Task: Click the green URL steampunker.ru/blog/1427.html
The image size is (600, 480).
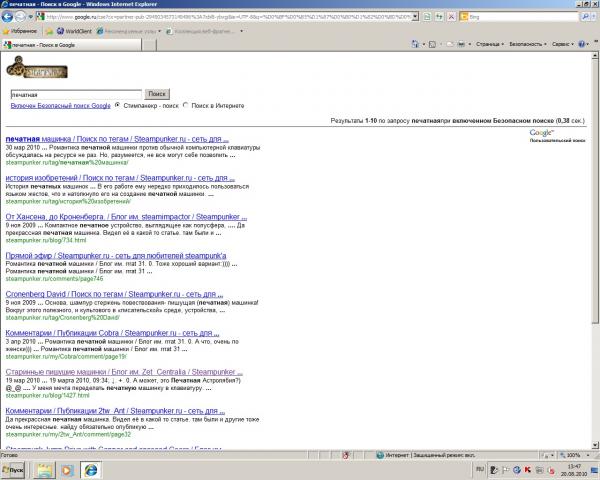Action: (47, 396)
